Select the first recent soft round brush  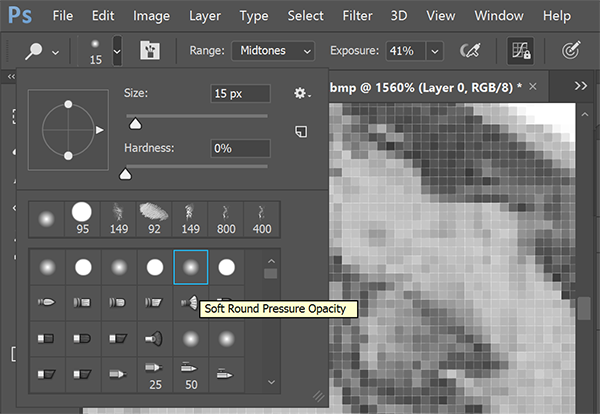click(46, 219)
